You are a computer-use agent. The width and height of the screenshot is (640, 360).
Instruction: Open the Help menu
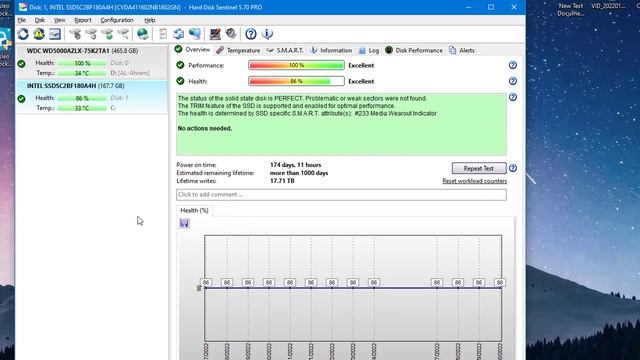pos(150,20)
